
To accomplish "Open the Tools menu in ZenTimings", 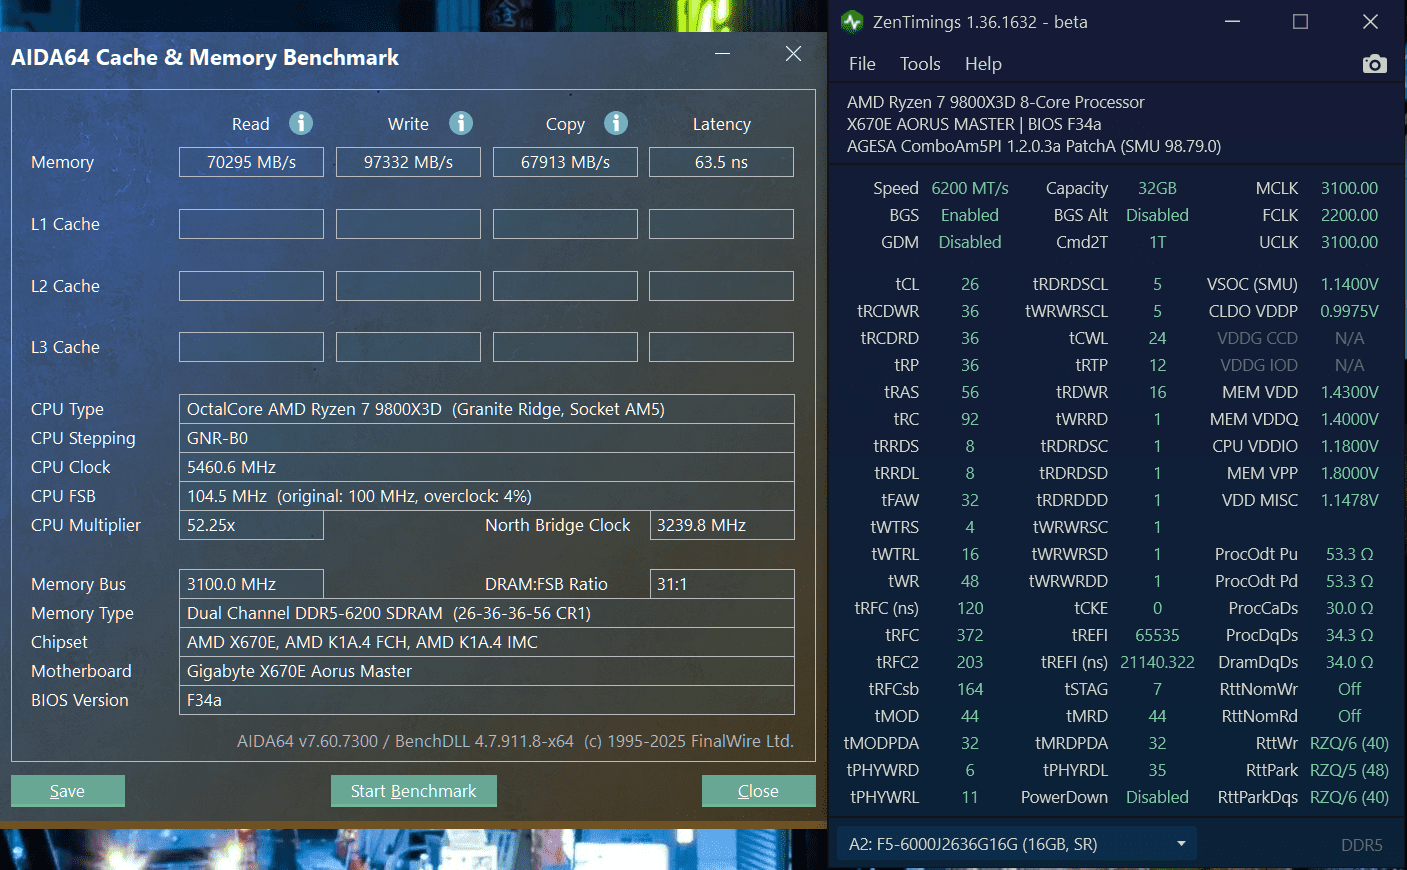I will tap(920, 64).
